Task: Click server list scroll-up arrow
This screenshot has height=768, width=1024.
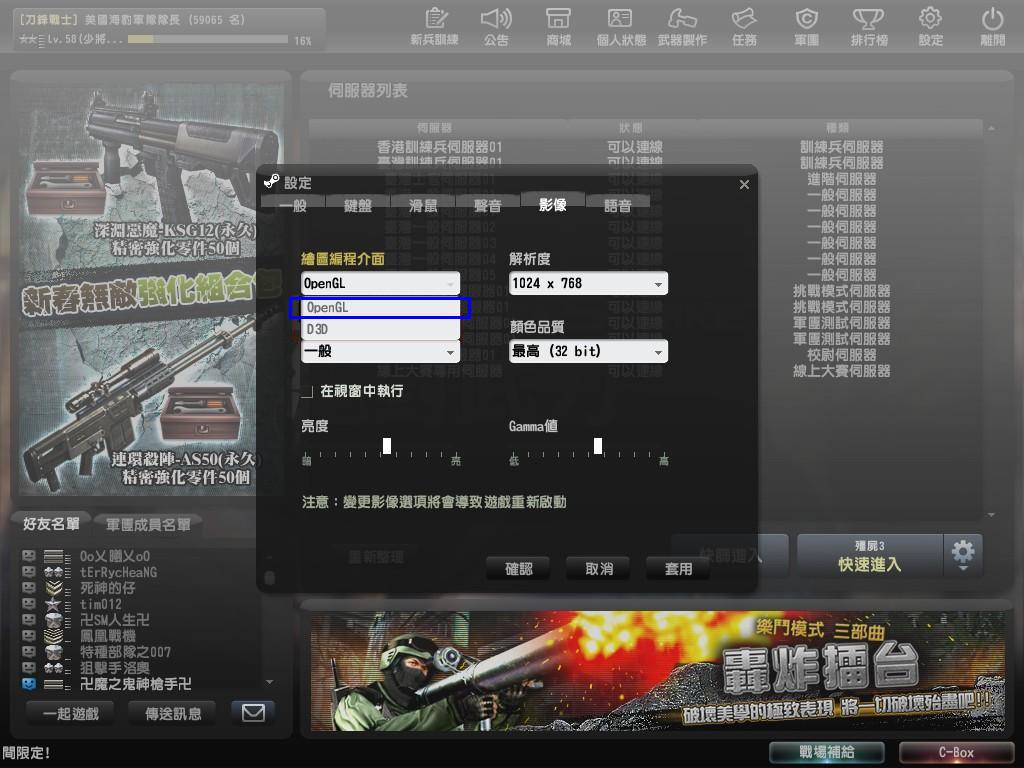Action: 991,129
